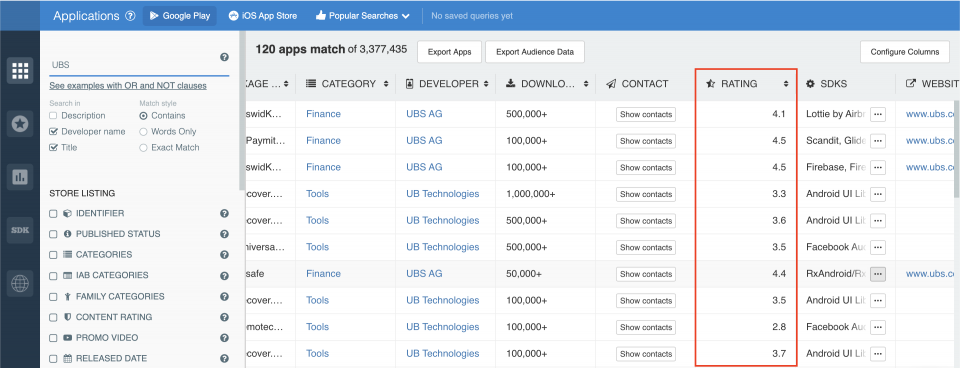The height and width of the screenshot is (368, 960).
Task: Click help icon for IAB CATEGORIES filter
Action: click(224, 276)
